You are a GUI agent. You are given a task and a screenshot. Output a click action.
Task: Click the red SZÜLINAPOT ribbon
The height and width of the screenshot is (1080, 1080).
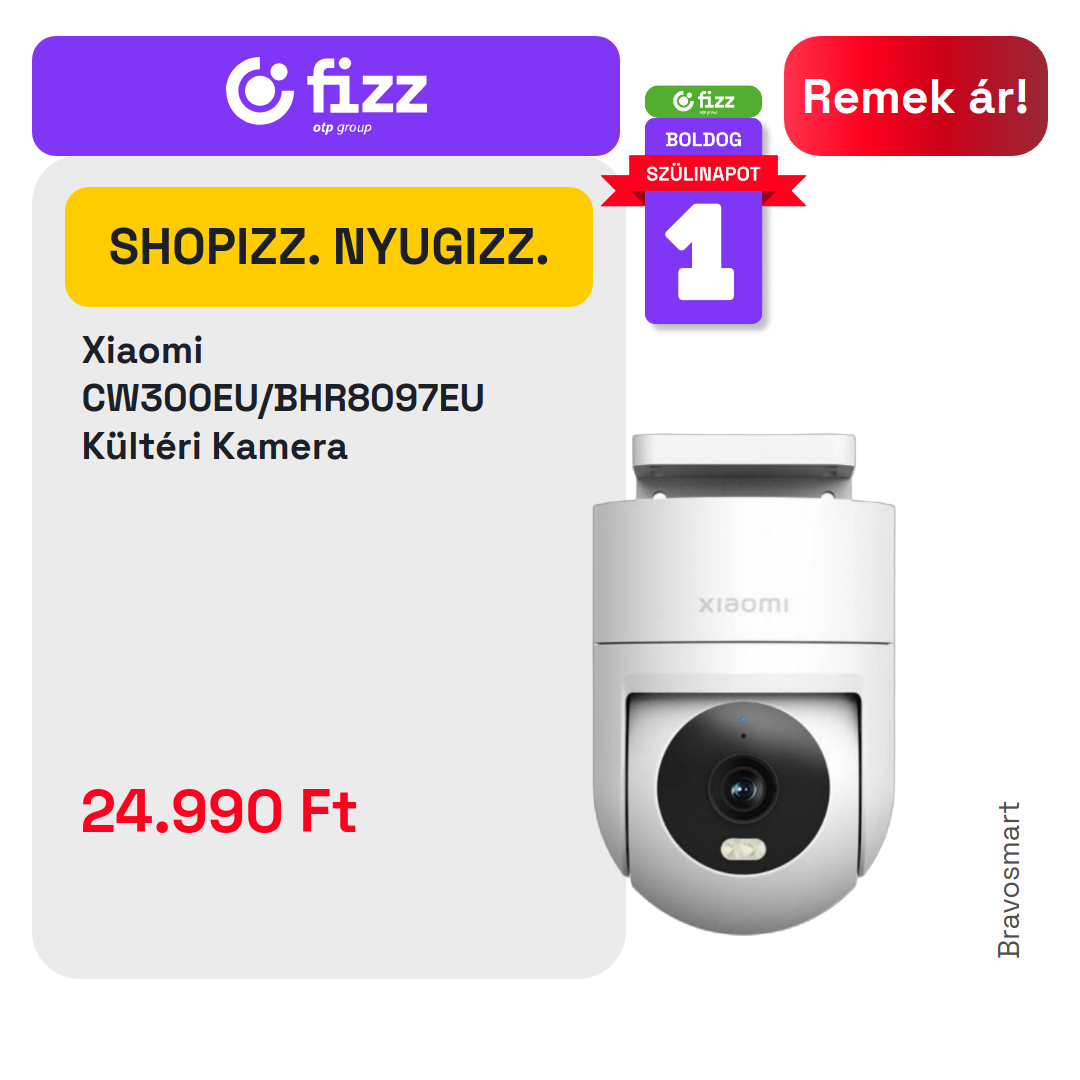click(x=703, y=174)
